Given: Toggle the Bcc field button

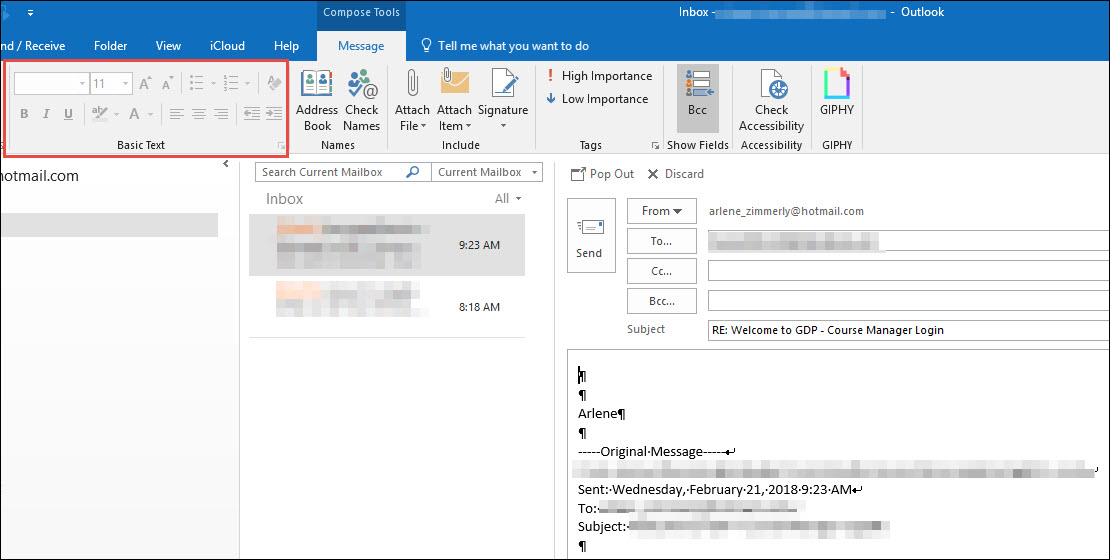Looking at the screenshot, I should coord(697,98).
